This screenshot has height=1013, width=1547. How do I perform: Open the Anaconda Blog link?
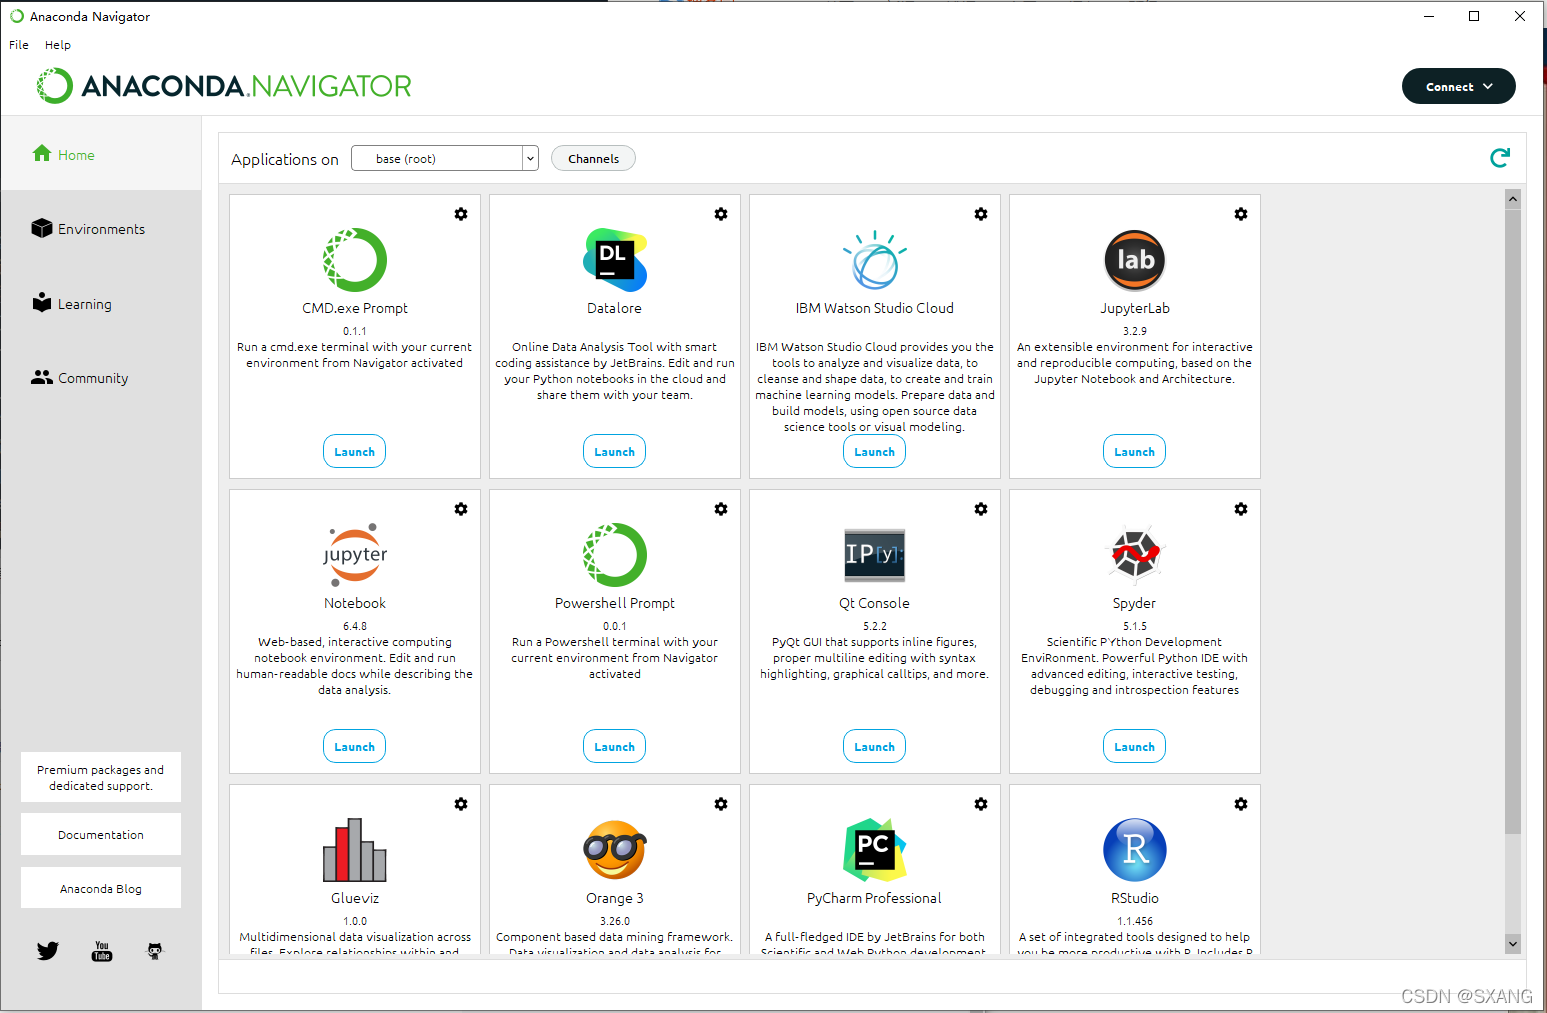tap(101, 888)
